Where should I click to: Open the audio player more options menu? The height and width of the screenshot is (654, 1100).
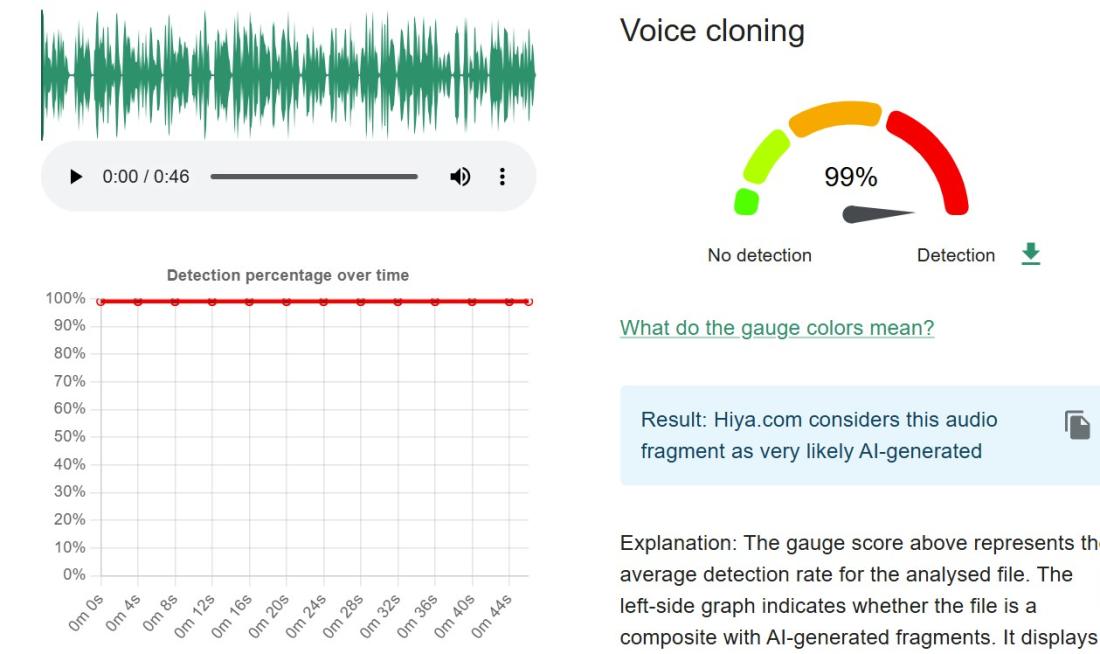[502, 177]
